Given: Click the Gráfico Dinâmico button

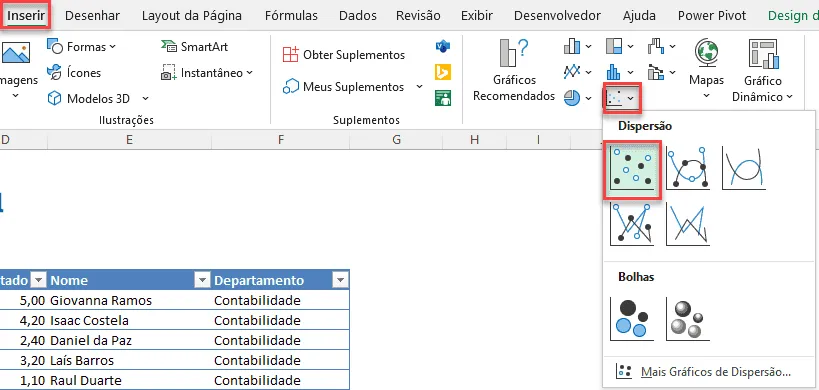Looking at the screenshot, I should (x=763, y=70).
